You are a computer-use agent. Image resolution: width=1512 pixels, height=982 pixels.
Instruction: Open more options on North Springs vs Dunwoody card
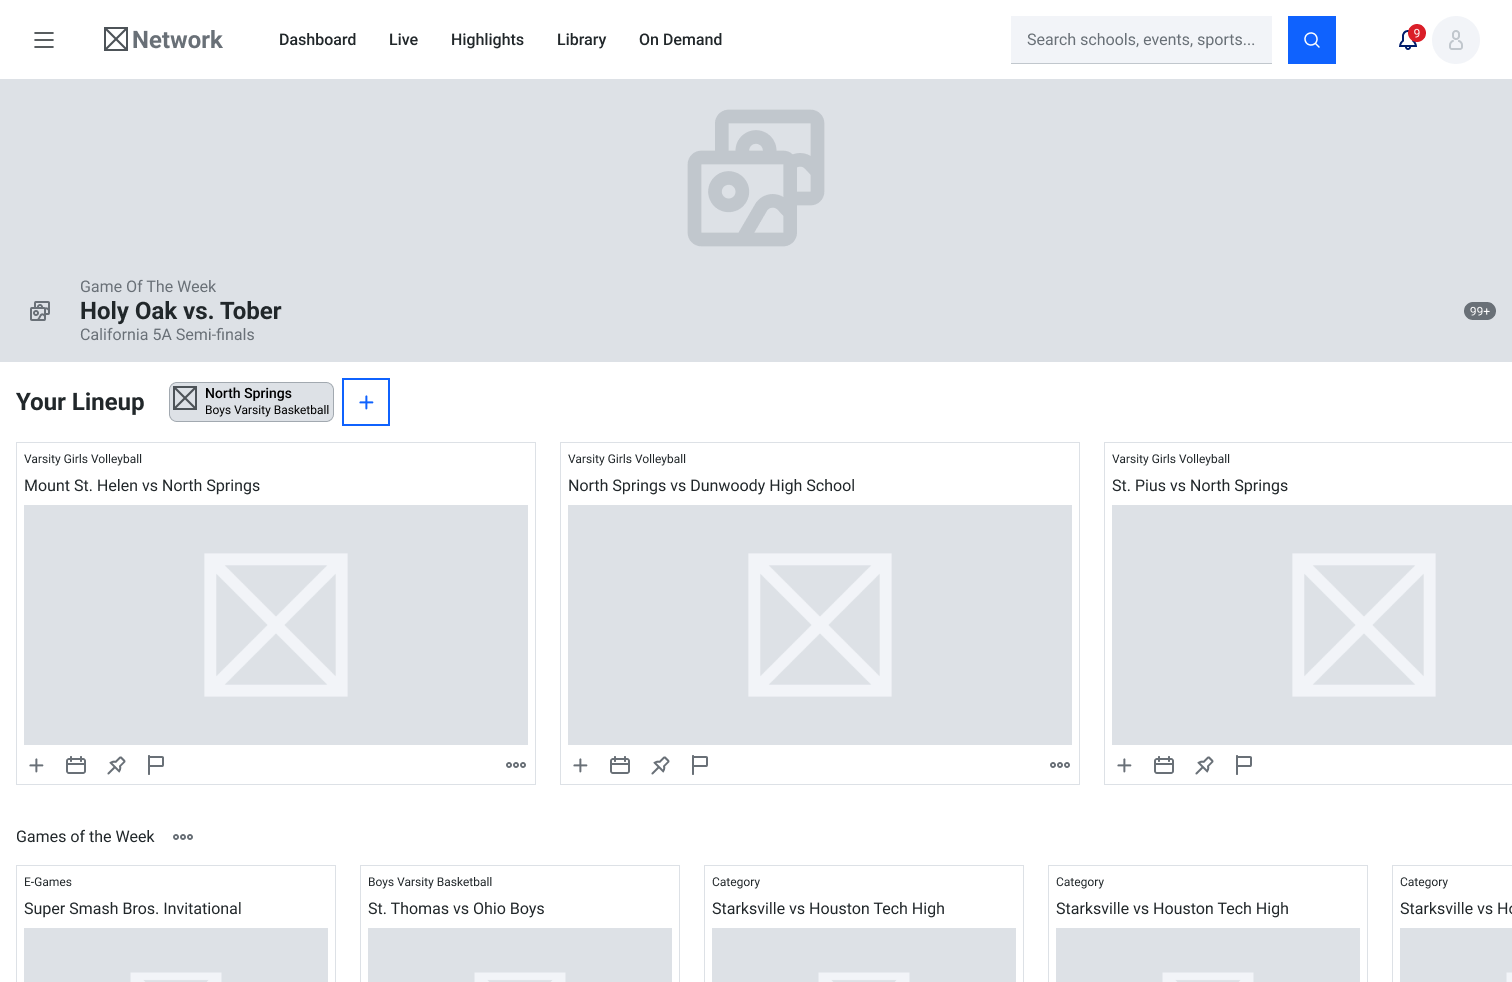[x=1060, y=765]
